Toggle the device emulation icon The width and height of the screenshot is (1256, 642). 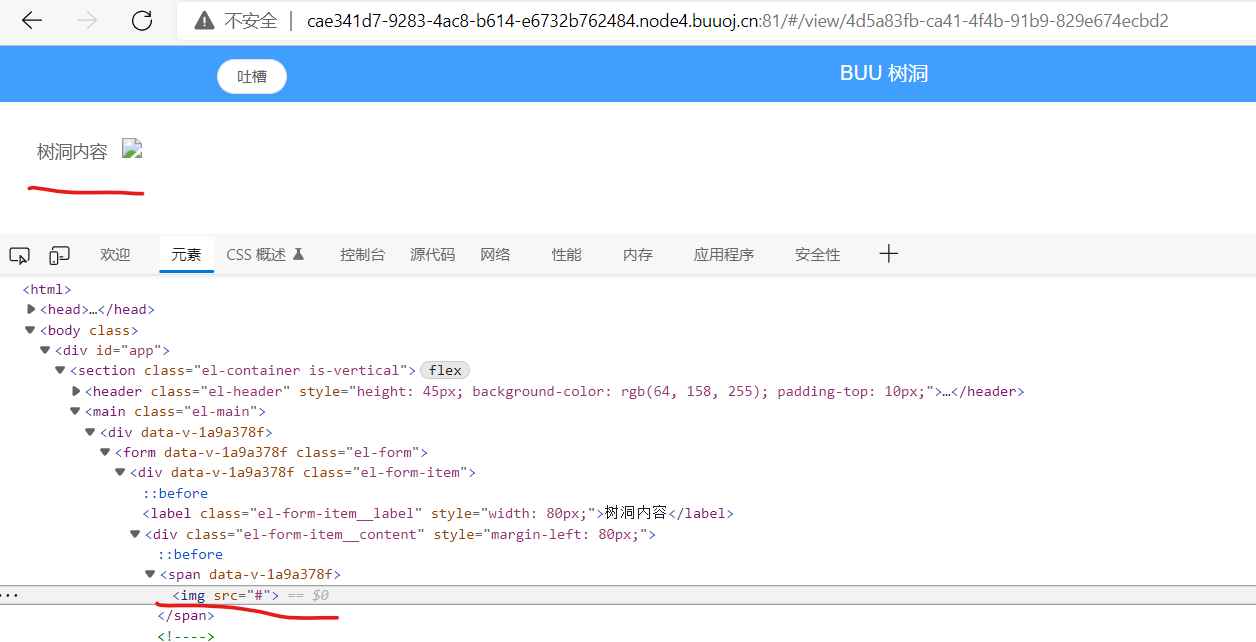pyautogui.click(x=59, y=255)
